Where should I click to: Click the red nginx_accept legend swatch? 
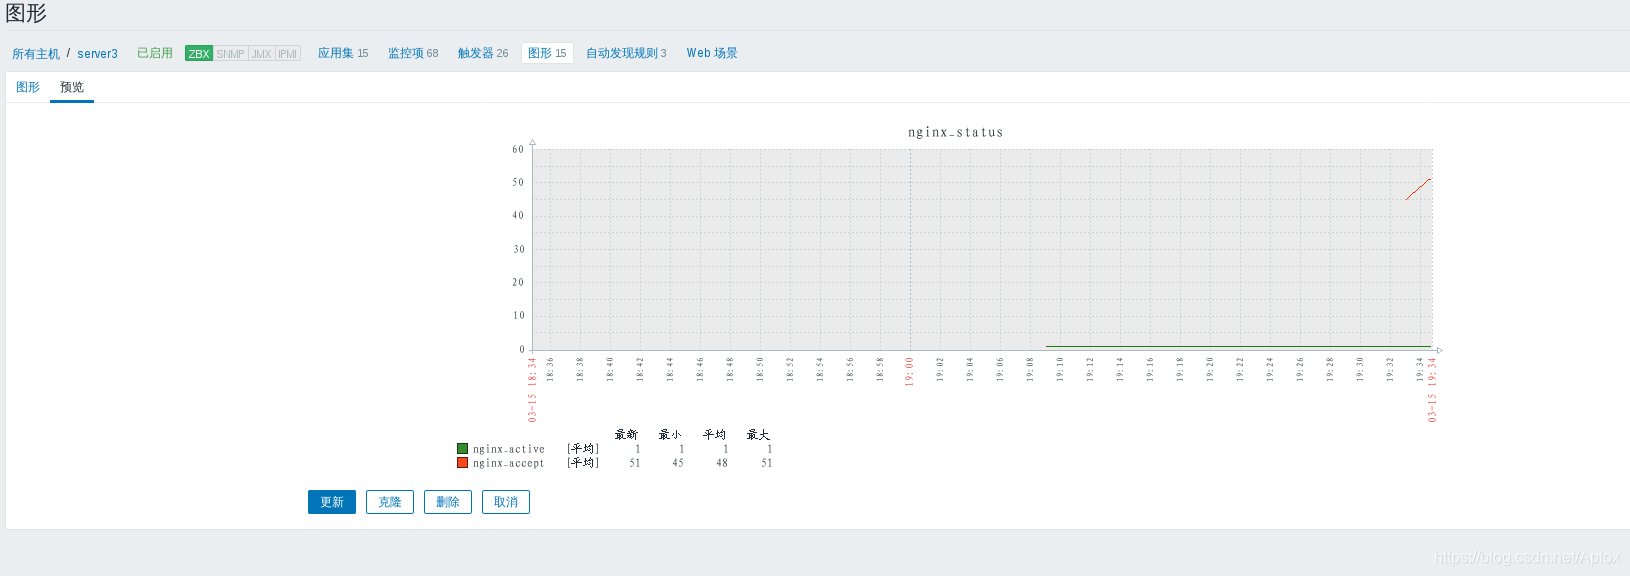click(462, 463)
